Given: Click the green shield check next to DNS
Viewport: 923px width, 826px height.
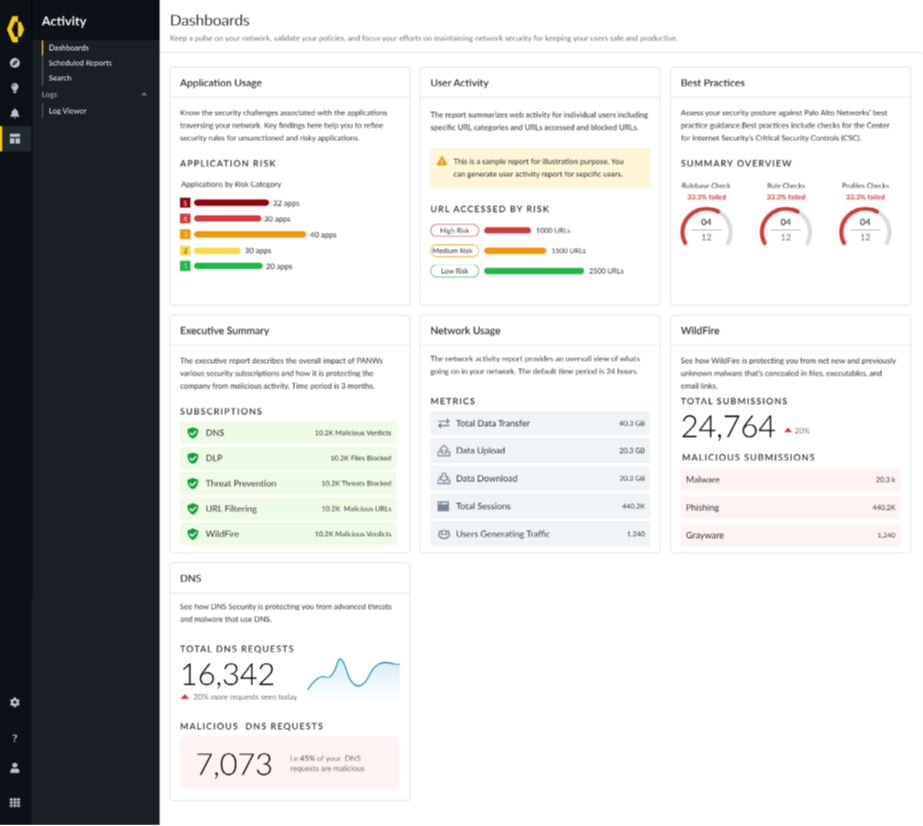Looking at the screenshot, I should pos(193,433).
